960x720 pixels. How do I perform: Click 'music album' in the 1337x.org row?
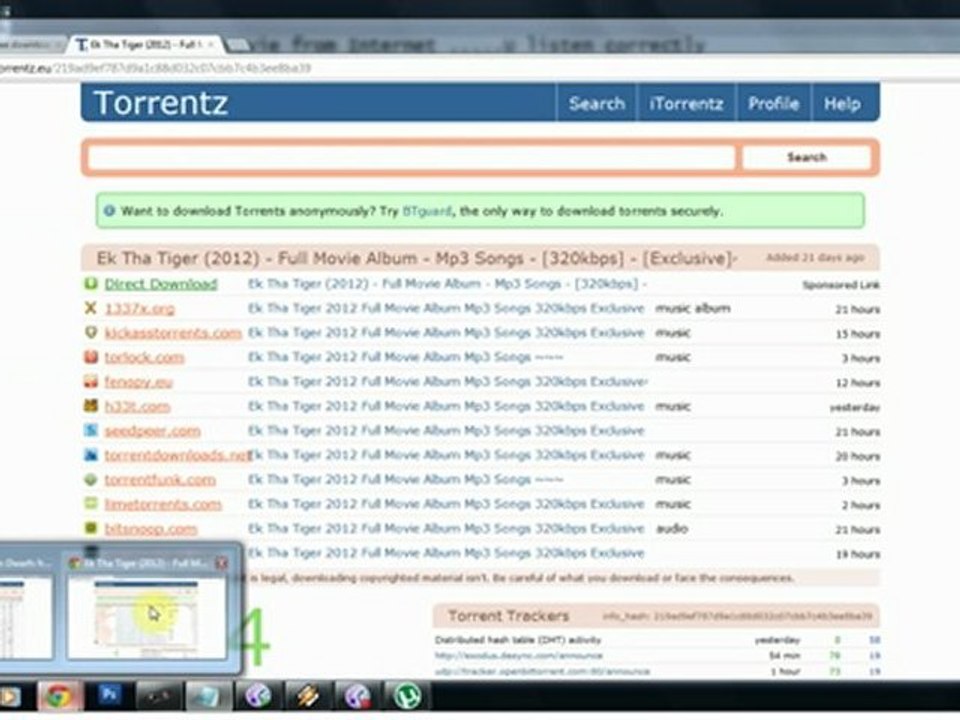[692, 308]
